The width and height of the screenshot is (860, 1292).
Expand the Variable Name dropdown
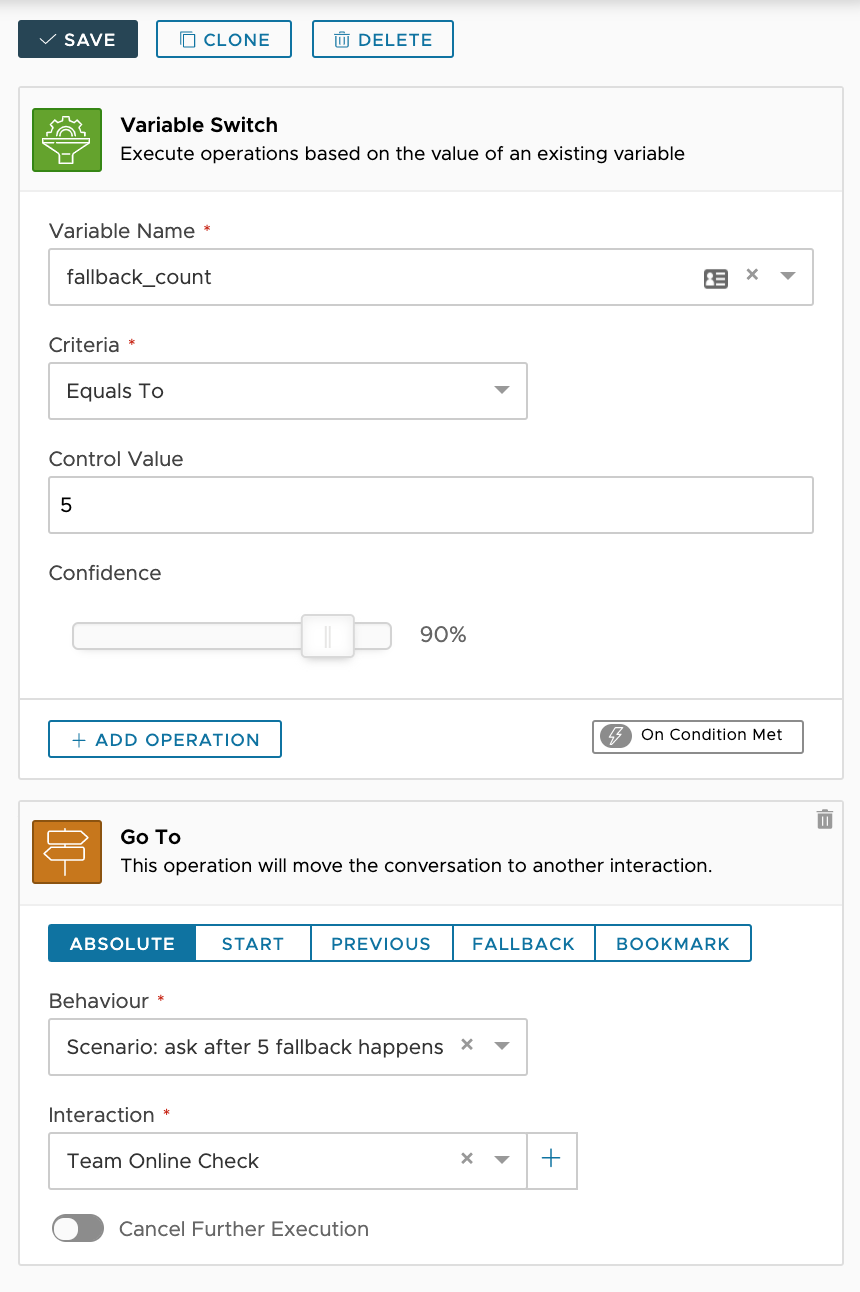click(787, 277)
